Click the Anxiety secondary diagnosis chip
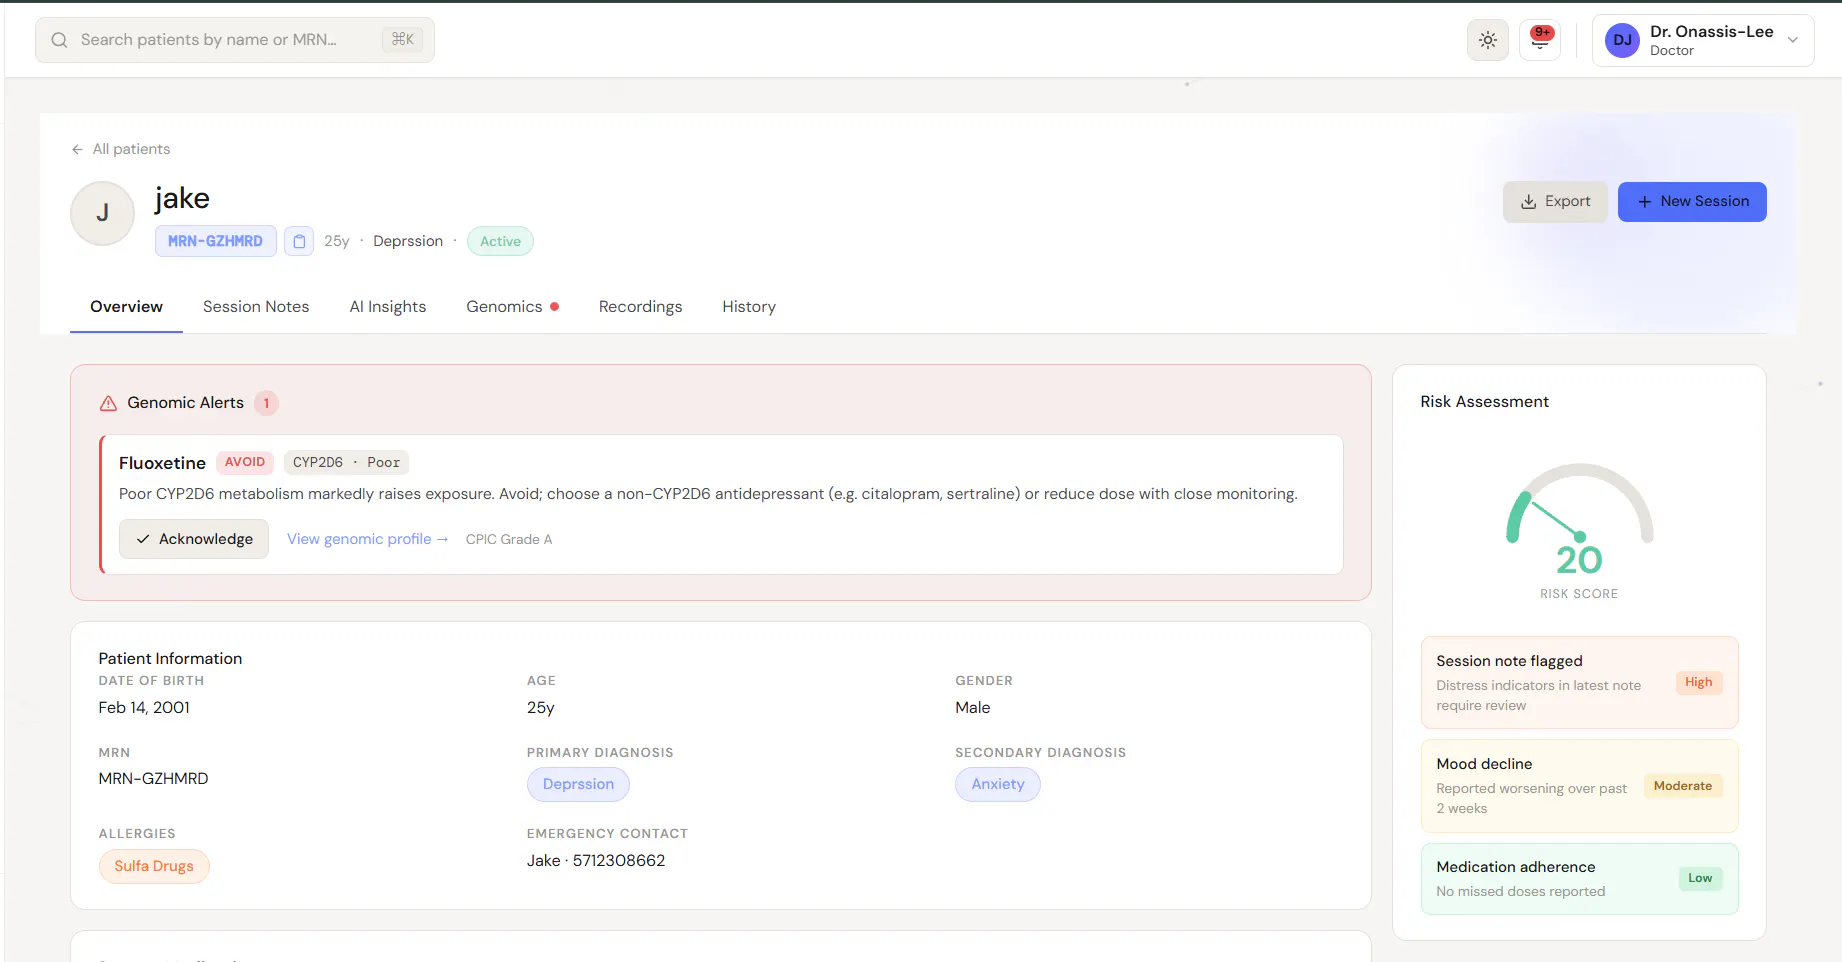1842x962 pixels. (x=998, y=784)
